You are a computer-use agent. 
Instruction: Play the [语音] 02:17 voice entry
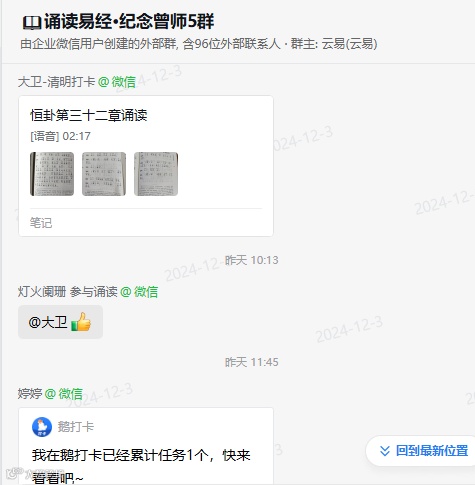60,136
